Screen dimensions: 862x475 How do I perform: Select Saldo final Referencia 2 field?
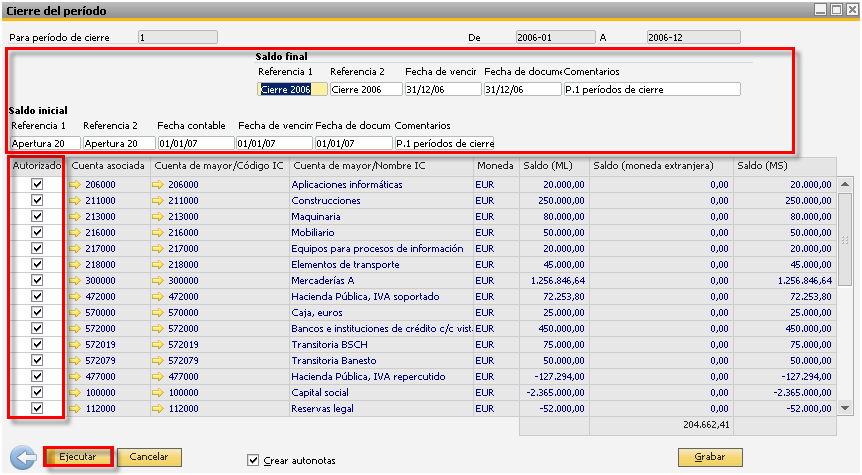point(366,89)
